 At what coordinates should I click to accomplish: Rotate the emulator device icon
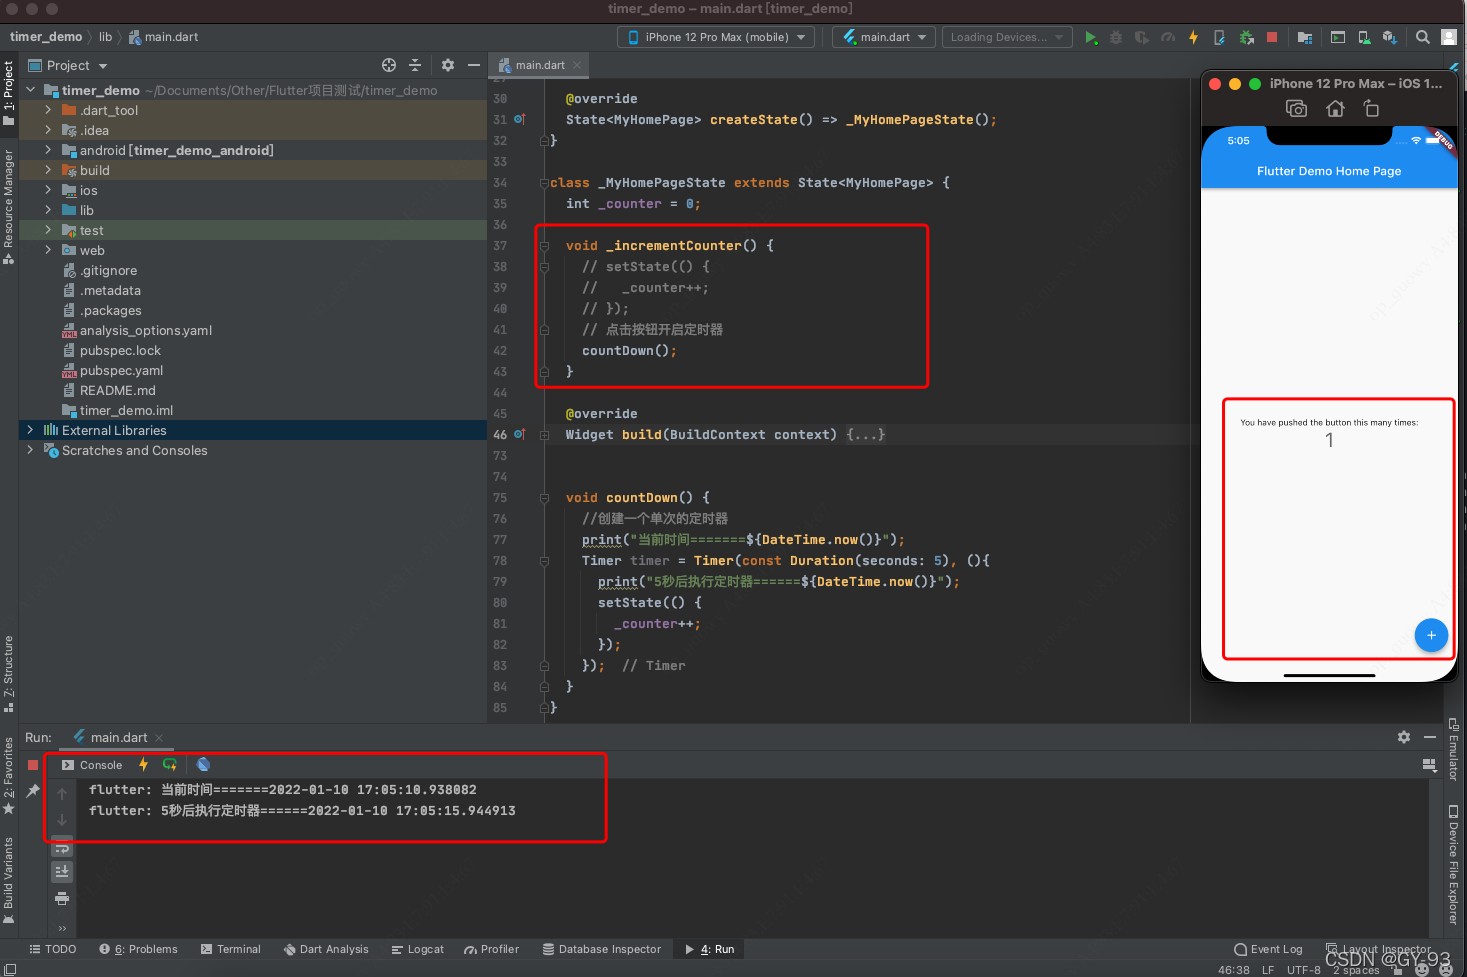tap(1371, 109)
